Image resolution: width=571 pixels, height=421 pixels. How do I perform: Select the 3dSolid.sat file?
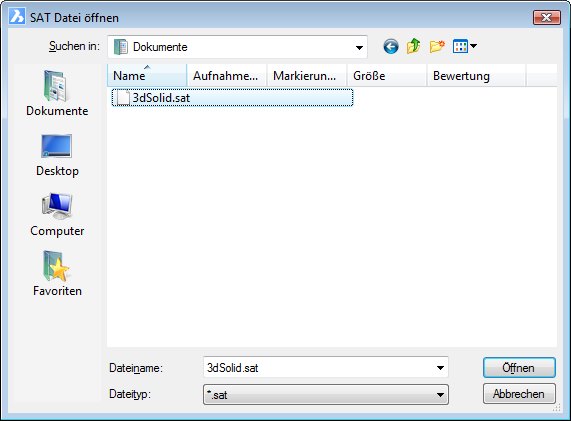(x=232, y=98)
